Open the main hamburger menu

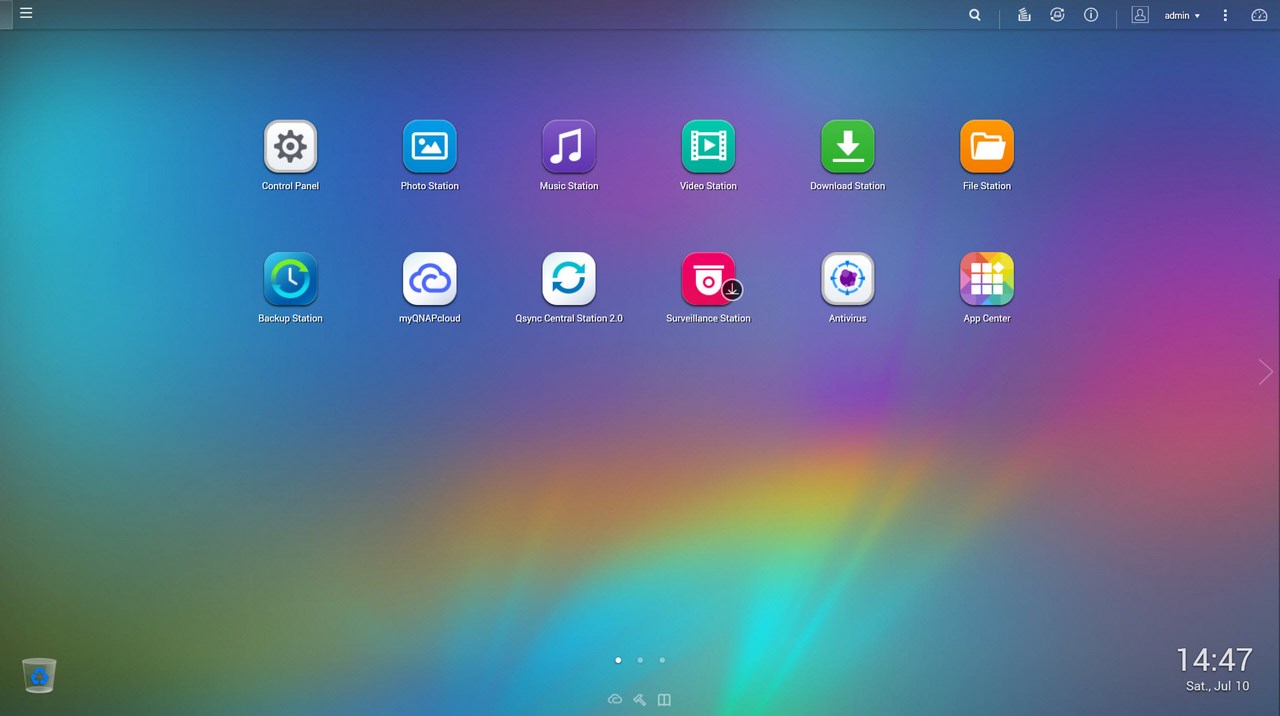tap(26, 14)
